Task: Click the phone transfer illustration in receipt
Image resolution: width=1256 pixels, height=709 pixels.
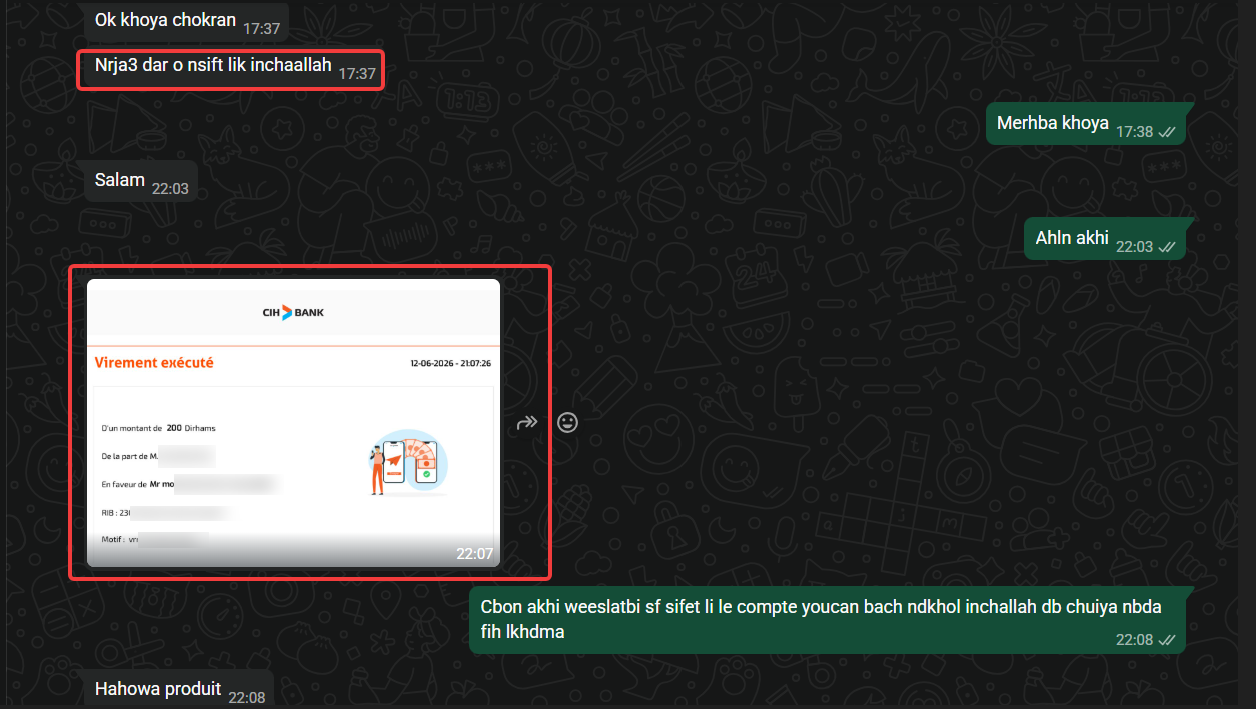Action: (x=404, y=463)
